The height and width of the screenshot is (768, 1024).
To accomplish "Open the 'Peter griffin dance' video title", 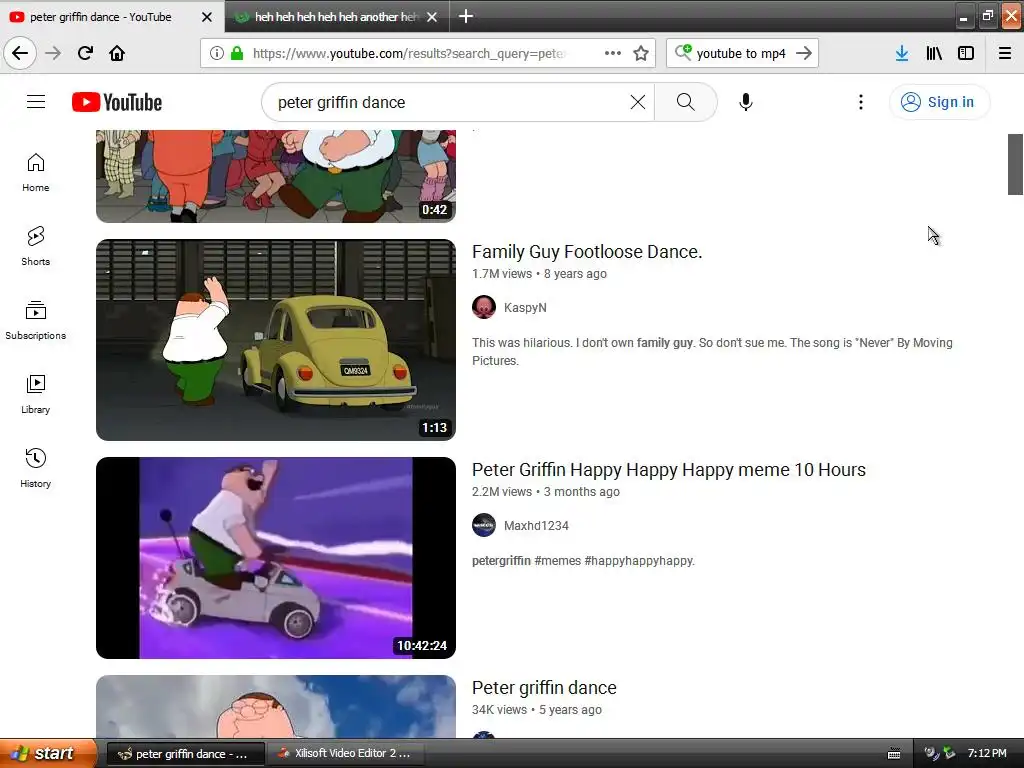I will pyautogui.click(x=544, y=688).
